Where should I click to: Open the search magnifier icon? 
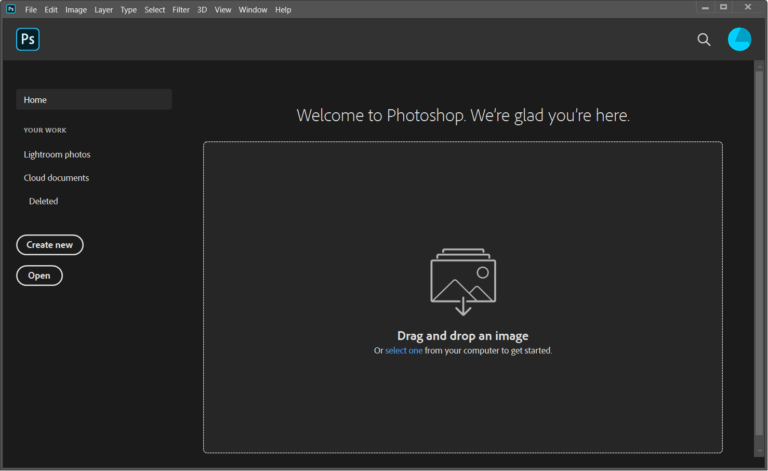[x=704, y=39]
